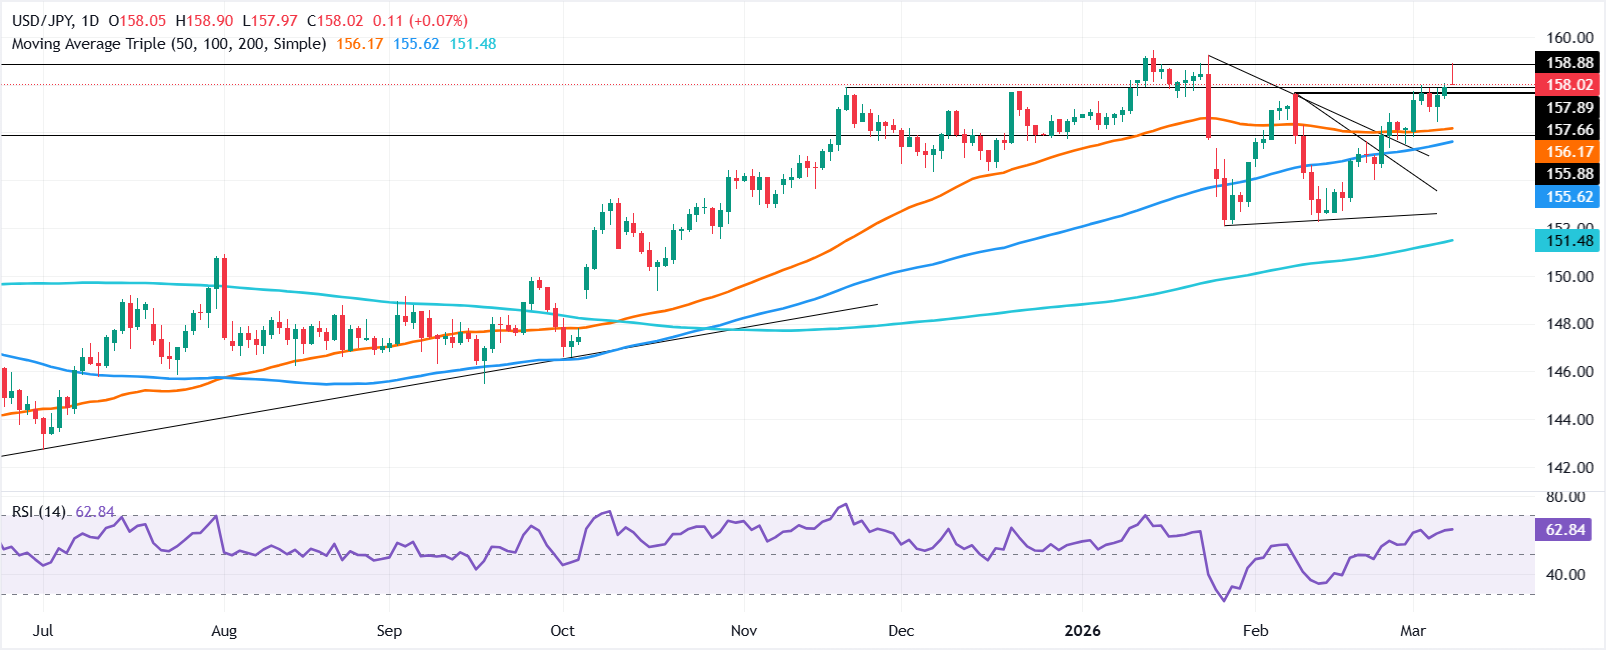Click the 160.00 level on price axis
The width and height of the screenshot is (1606, 650).
[x=1569, y=38]
